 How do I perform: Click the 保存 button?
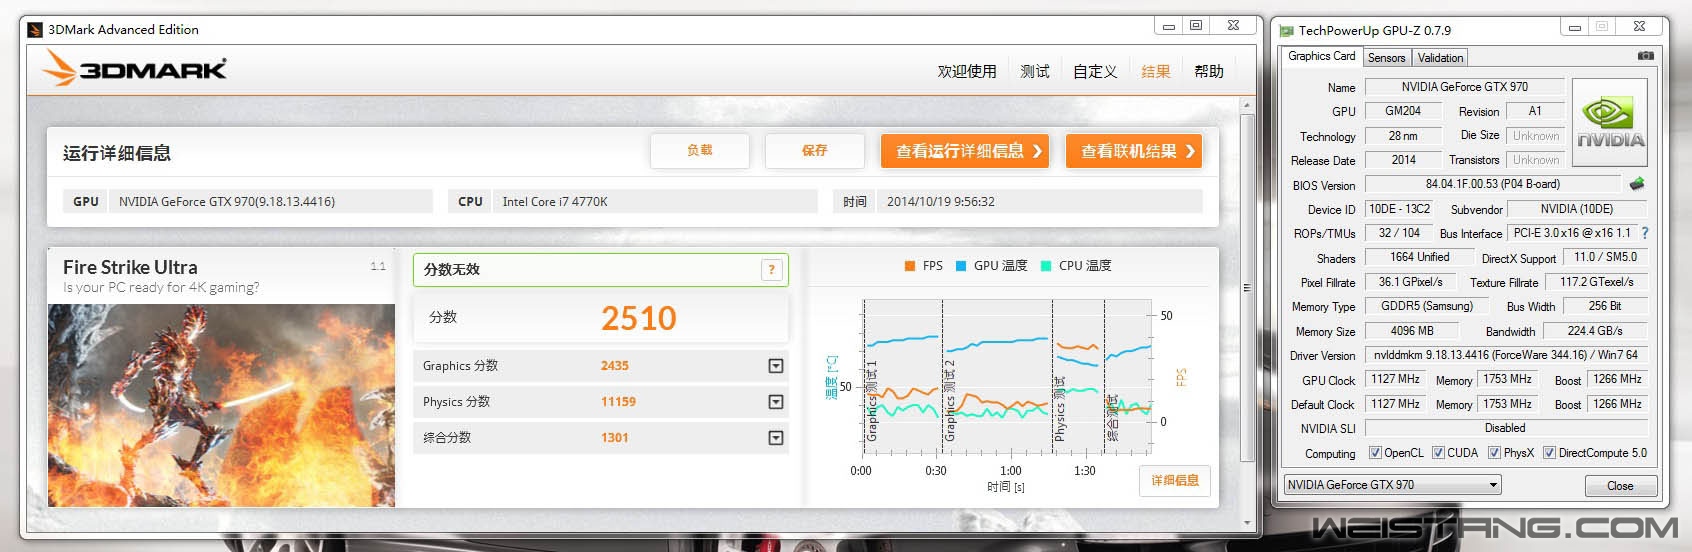814,151
